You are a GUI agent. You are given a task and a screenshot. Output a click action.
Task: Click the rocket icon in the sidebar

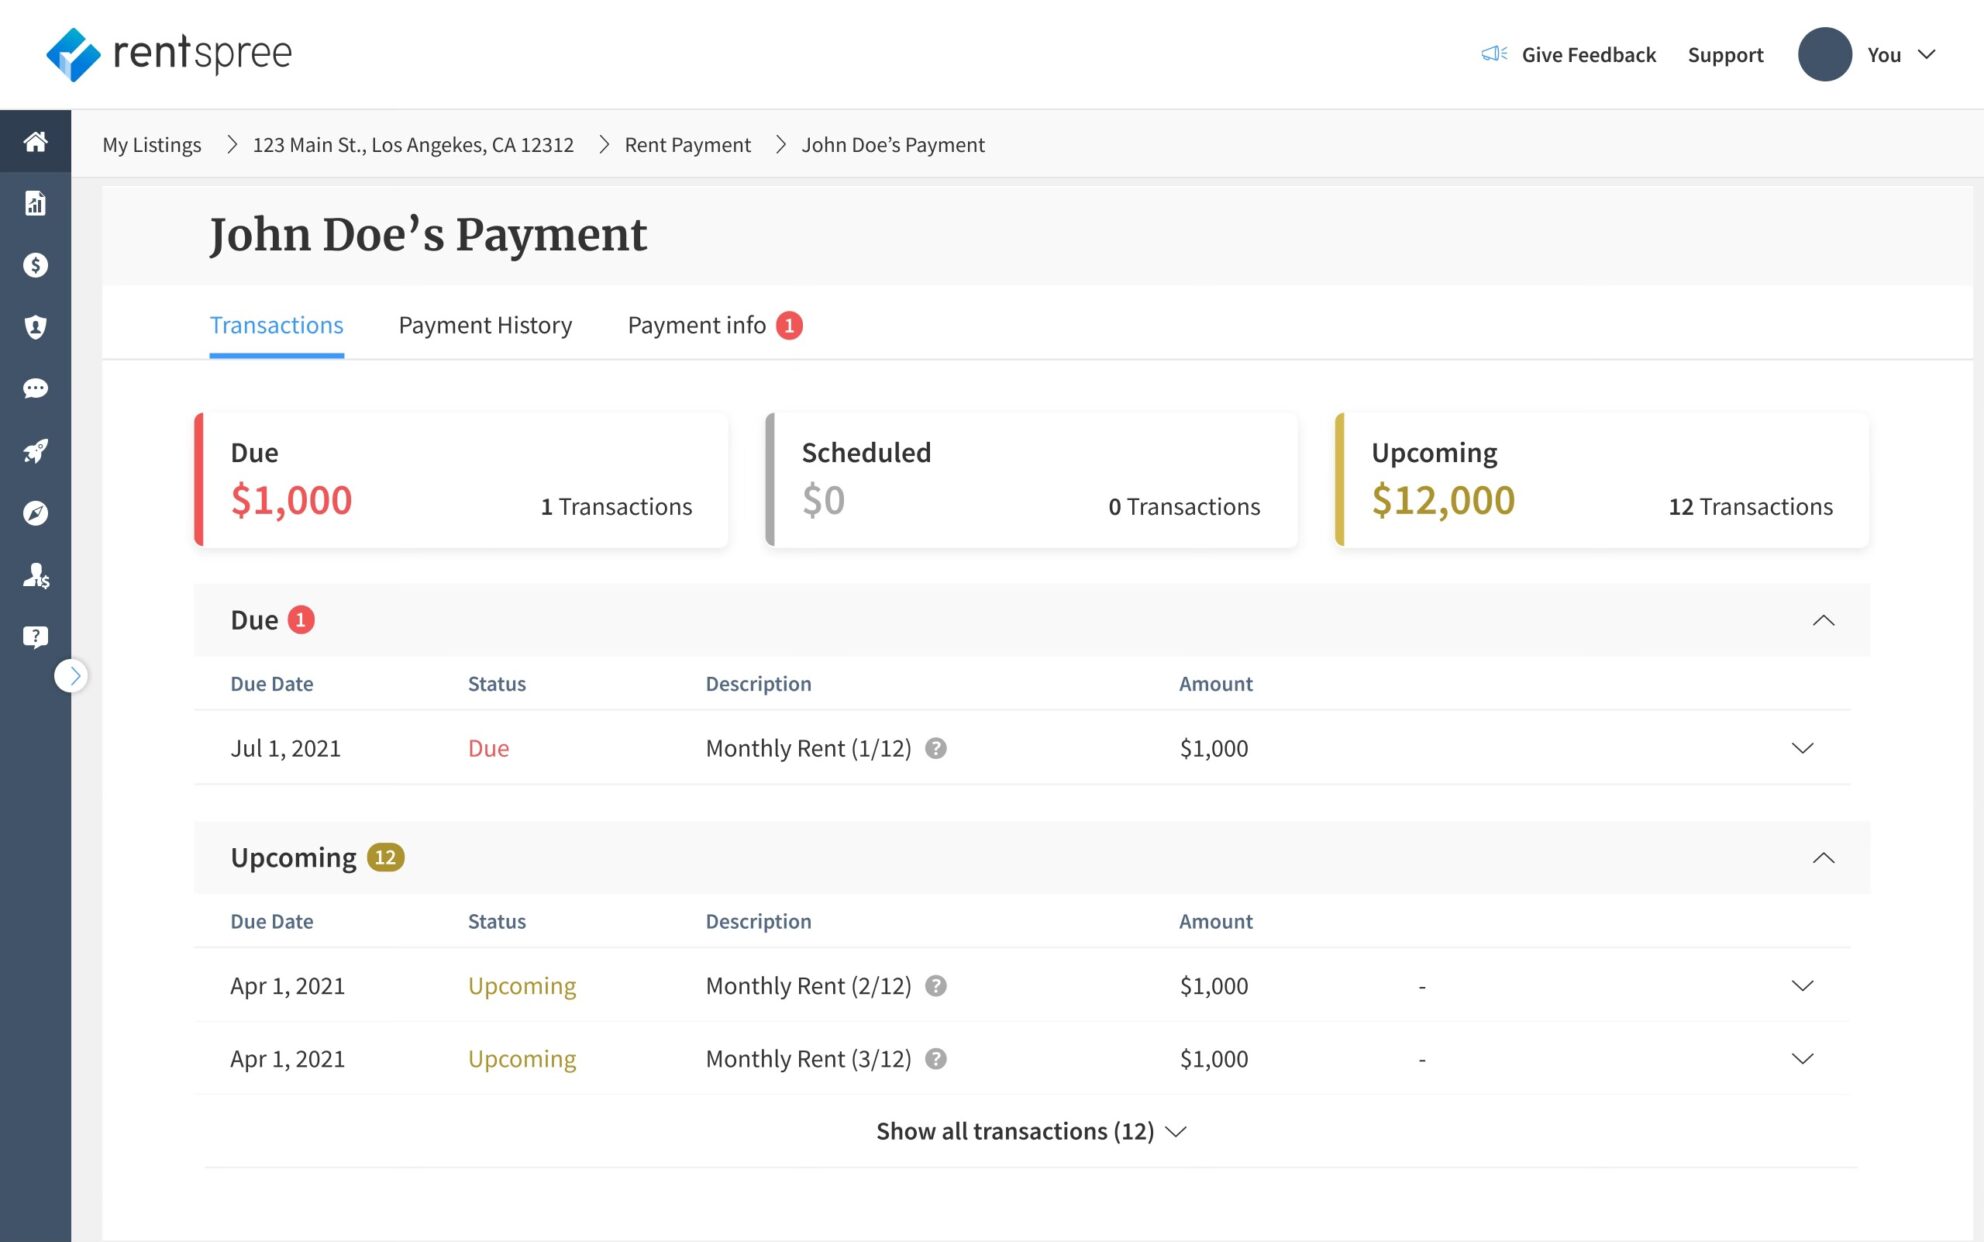point(36,450)
